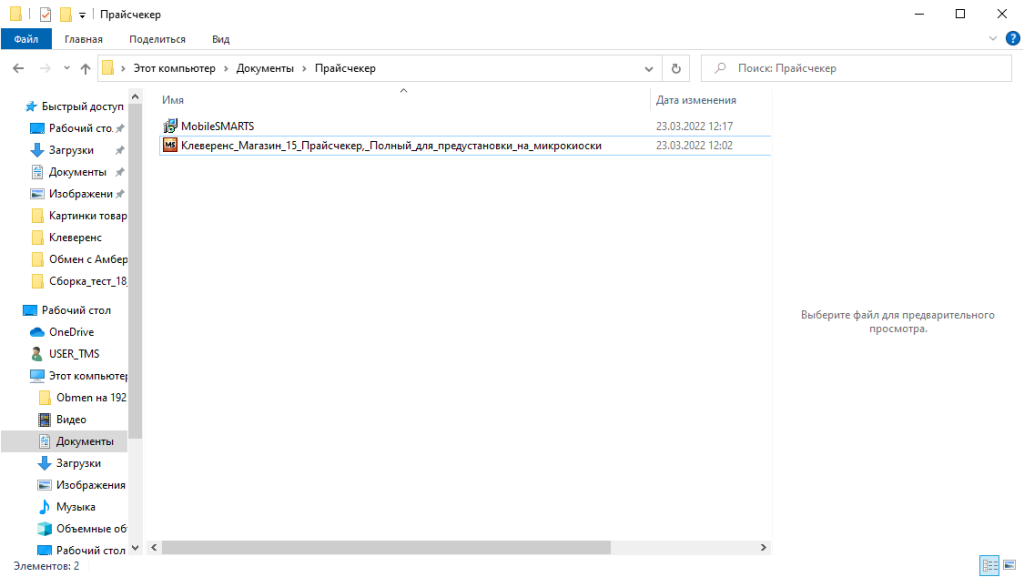1024x577 pixels.
Task: Select pinned Рабочий стол under Quick Access
Action: 80,128
